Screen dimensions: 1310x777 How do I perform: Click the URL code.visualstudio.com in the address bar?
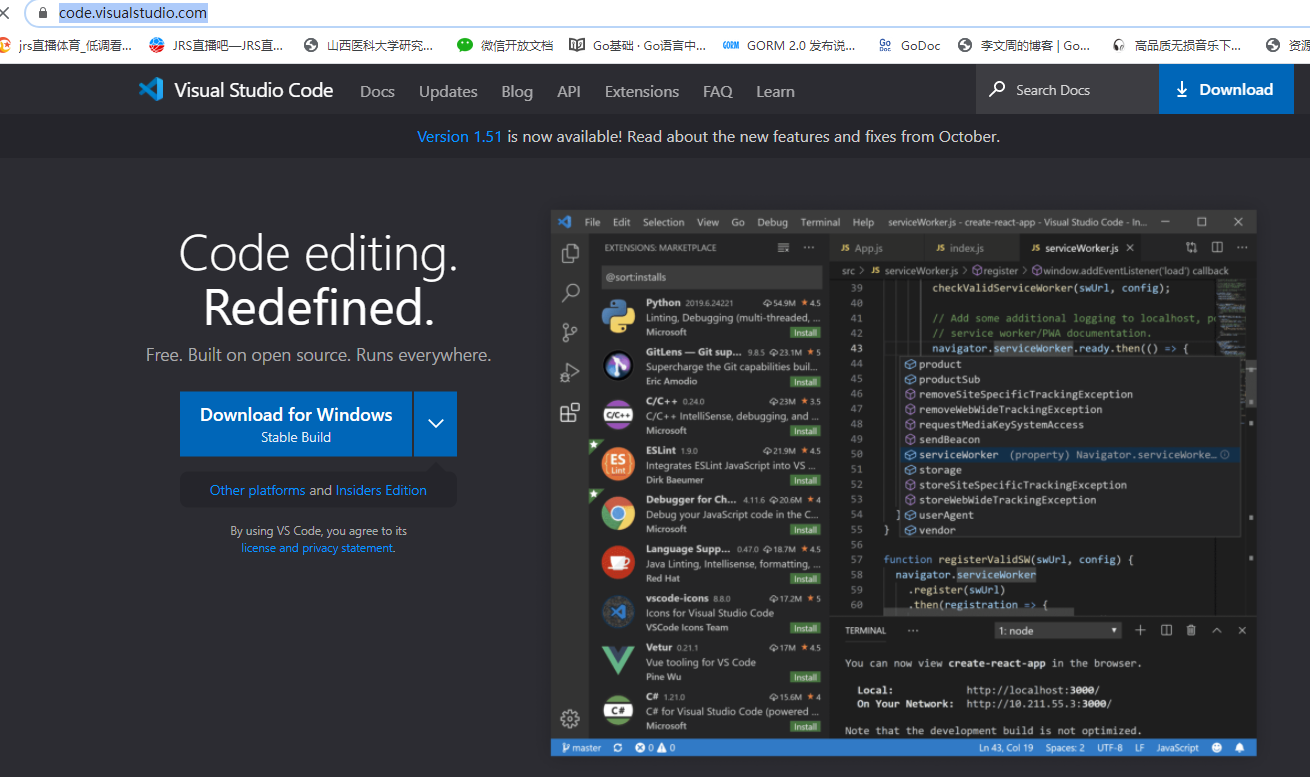(x=133, y=13)
